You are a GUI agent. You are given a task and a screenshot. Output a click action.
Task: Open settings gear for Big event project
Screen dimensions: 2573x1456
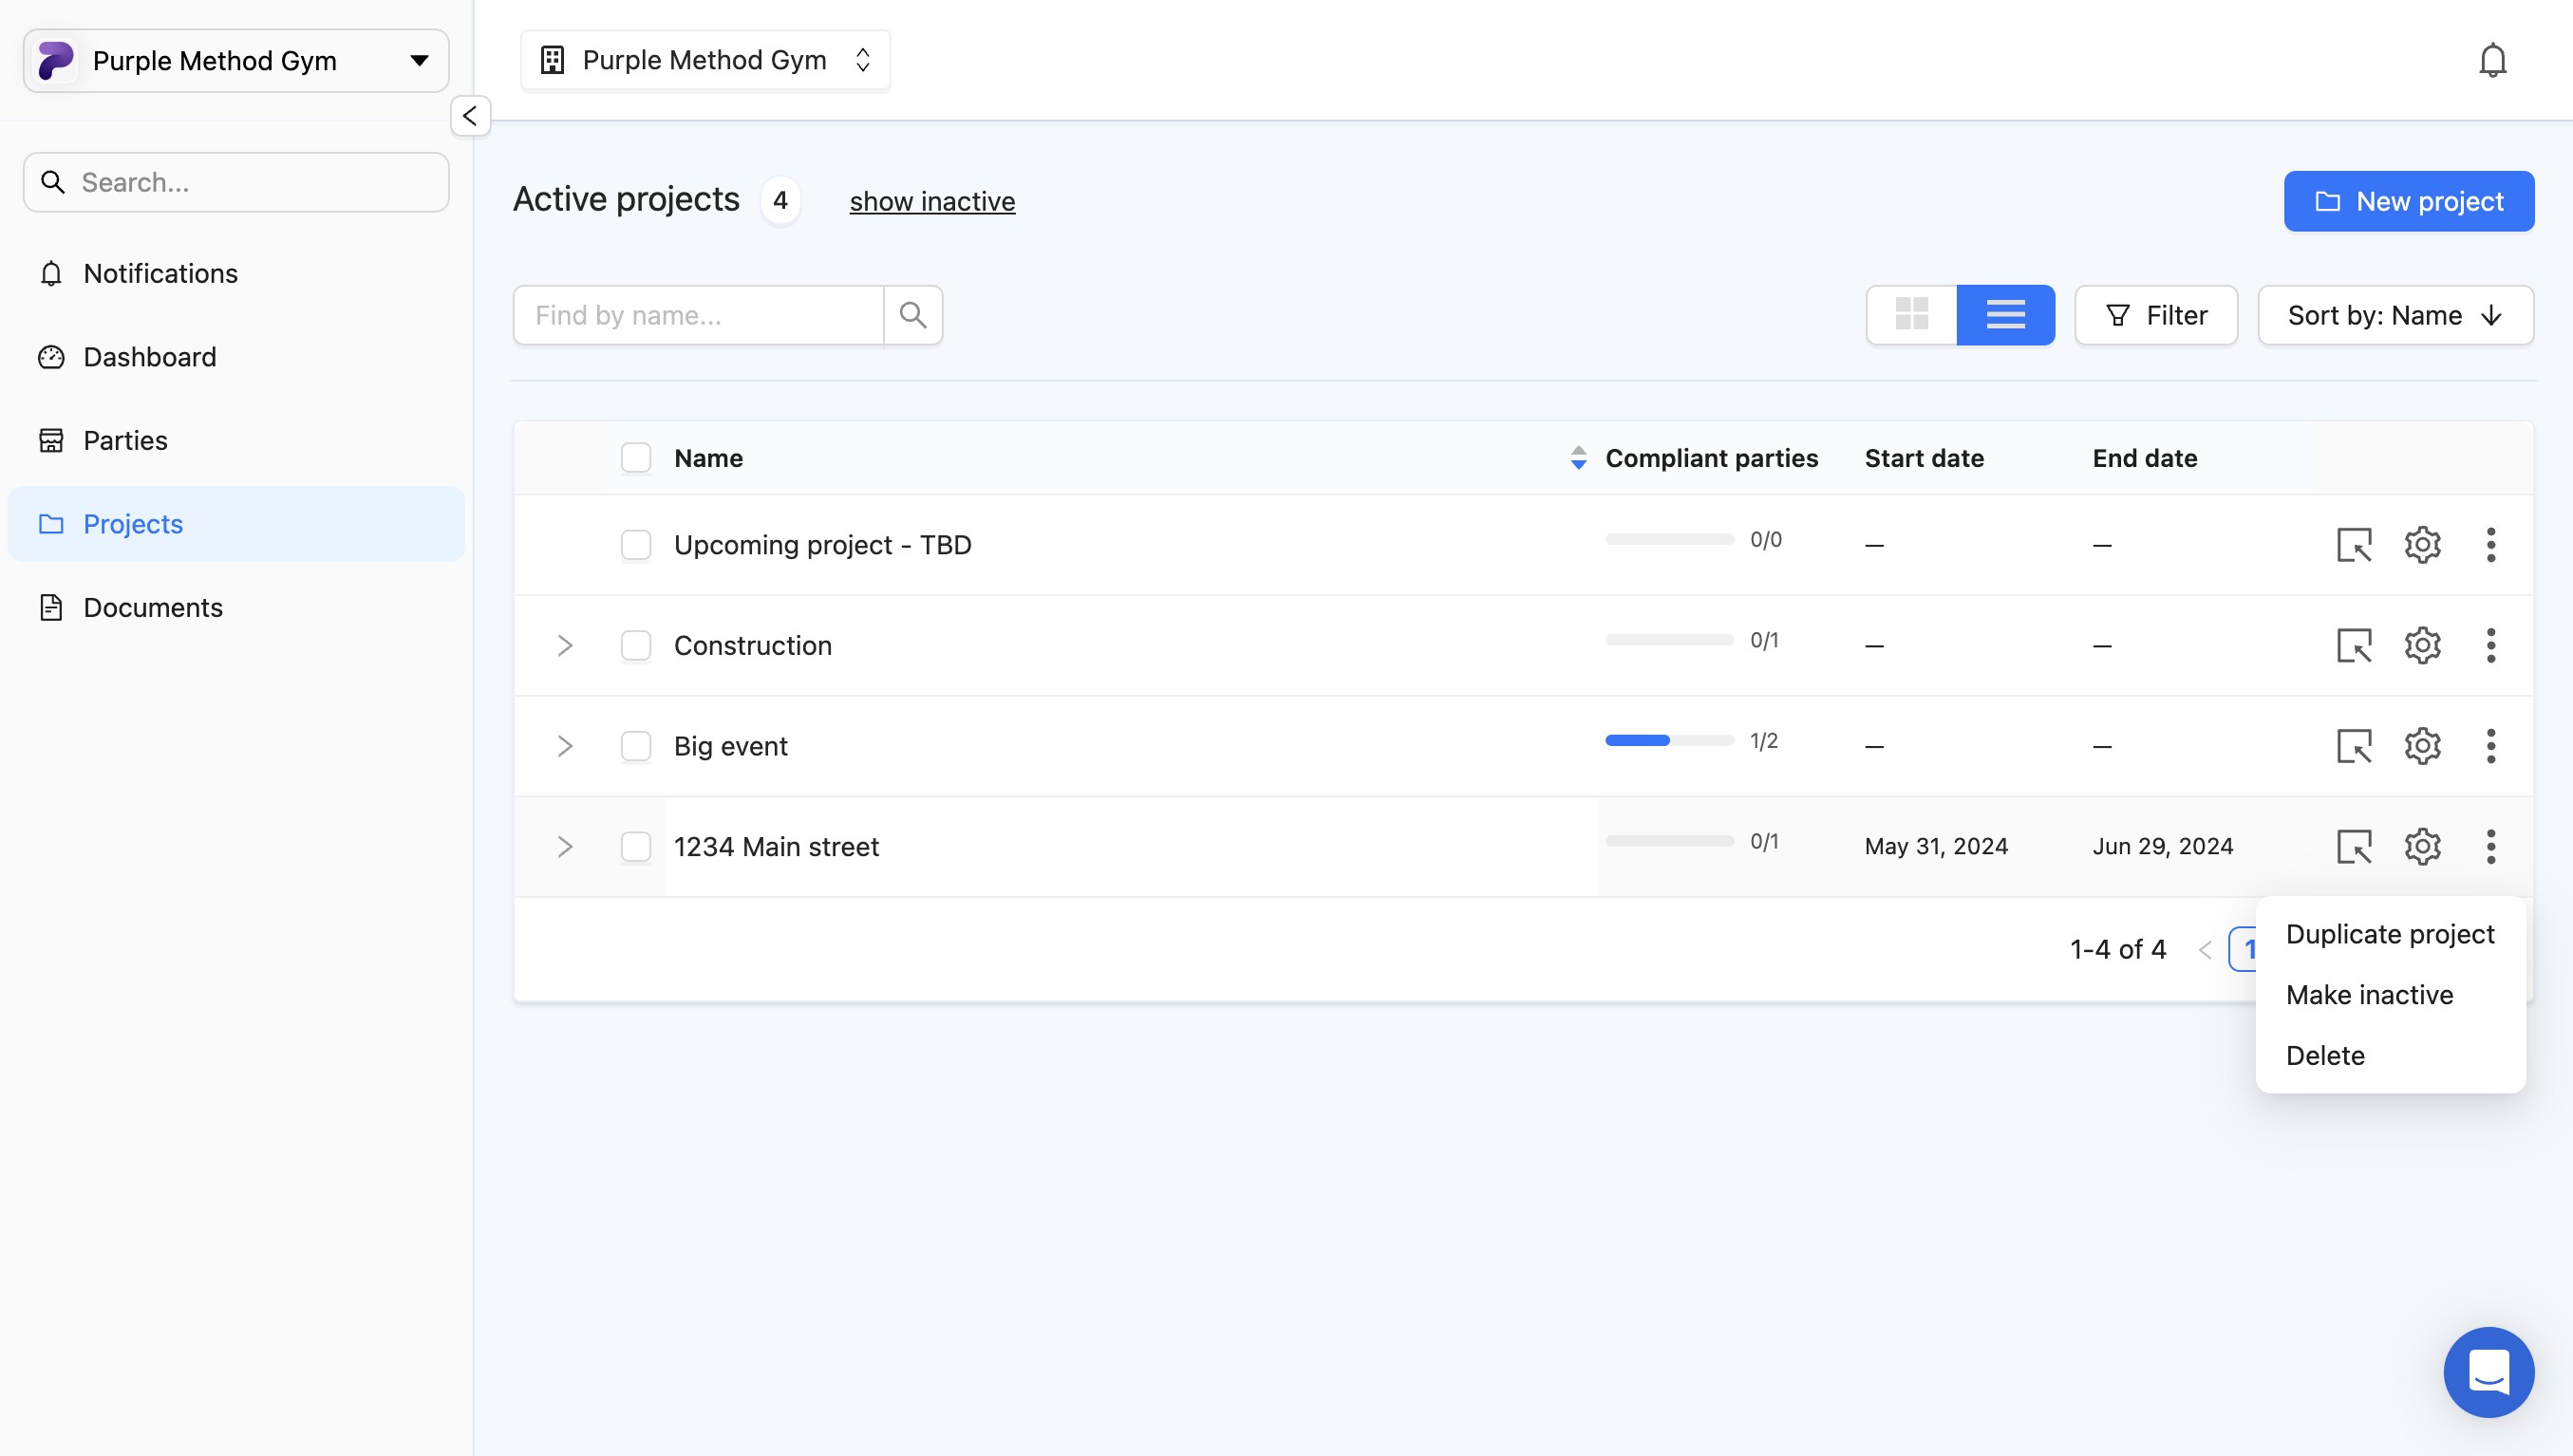(2422, 746)
